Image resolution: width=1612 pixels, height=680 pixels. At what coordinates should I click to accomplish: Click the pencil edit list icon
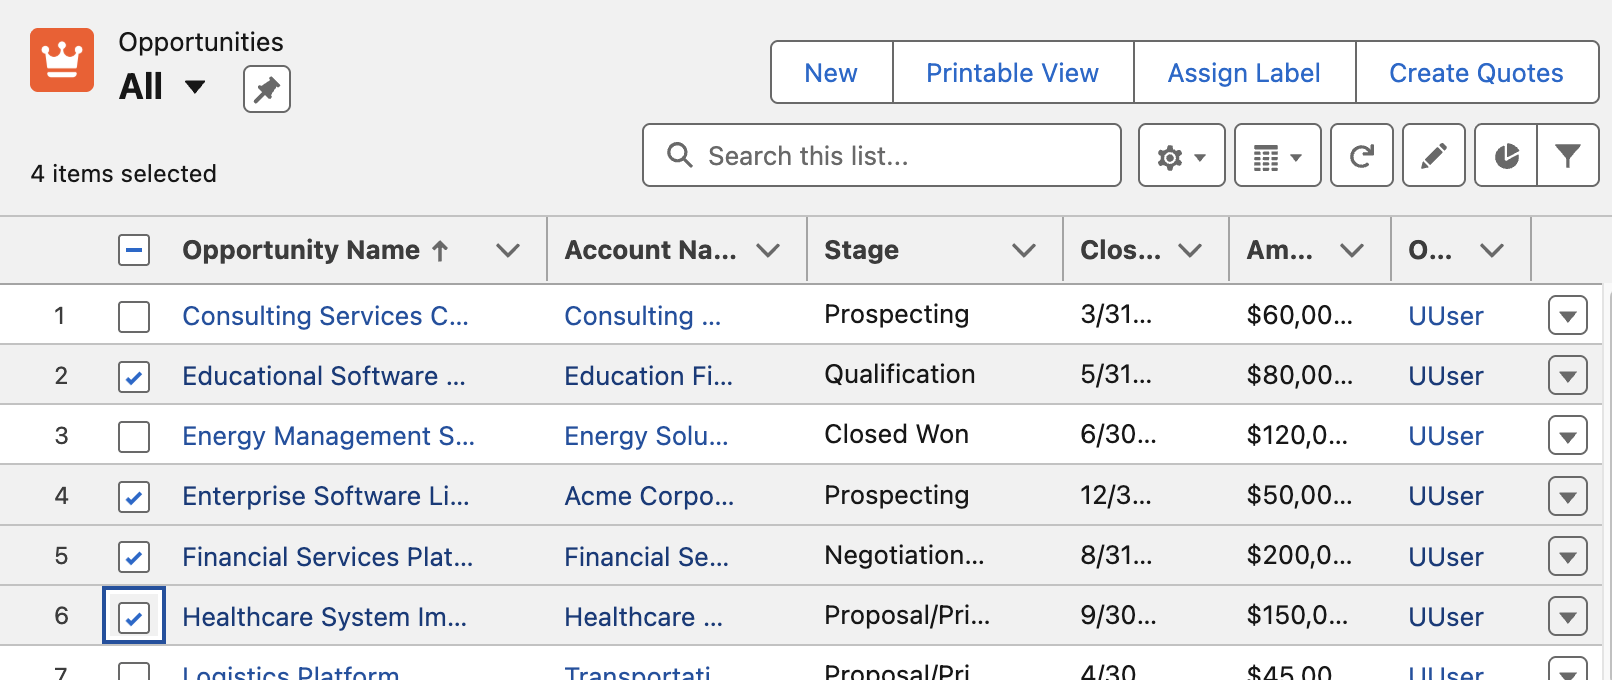1433,156
